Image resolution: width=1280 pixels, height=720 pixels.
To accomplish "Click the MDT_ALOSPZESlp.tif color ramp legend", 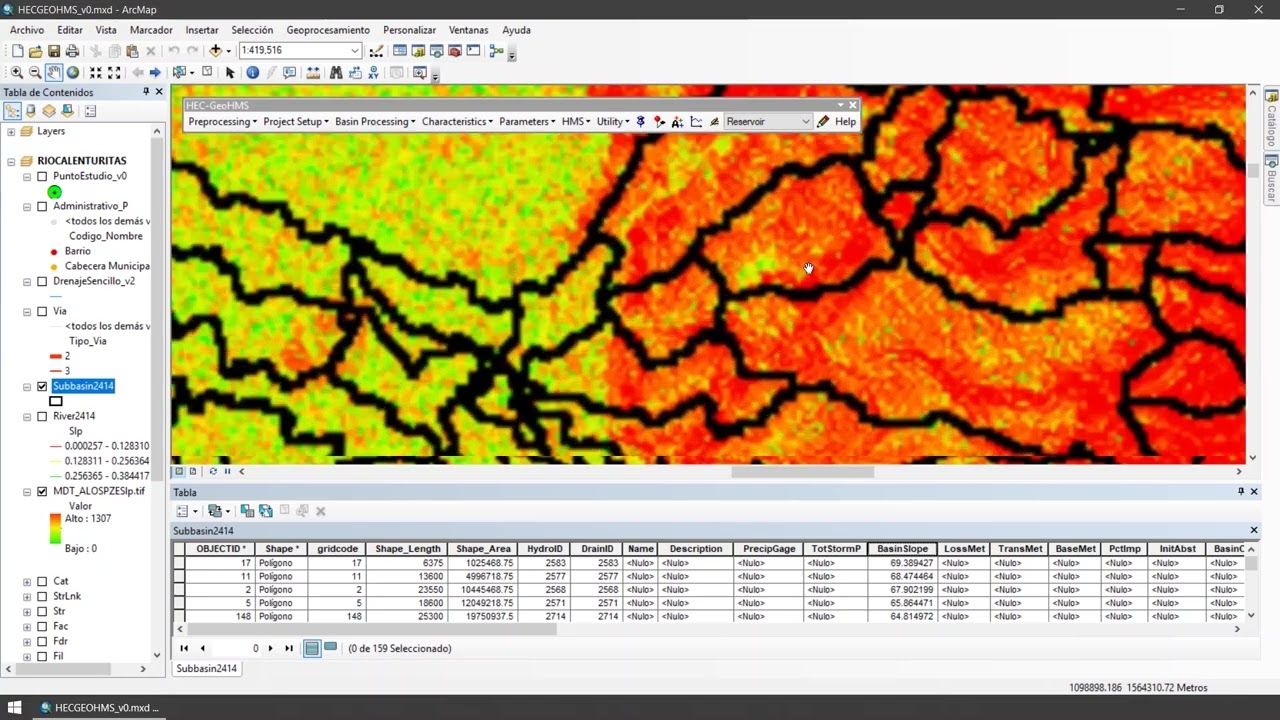I will point(55,528).
